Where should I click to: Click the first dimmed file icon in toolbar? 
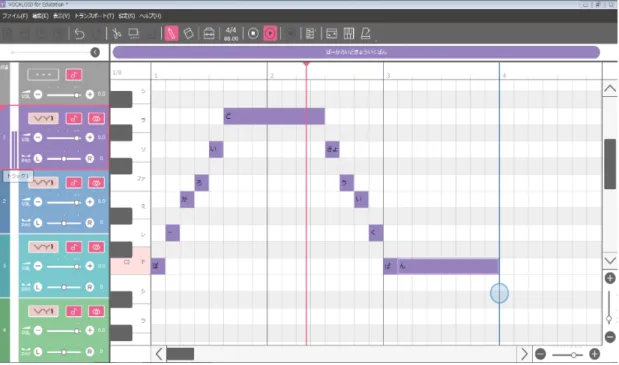tap(8, 34)
